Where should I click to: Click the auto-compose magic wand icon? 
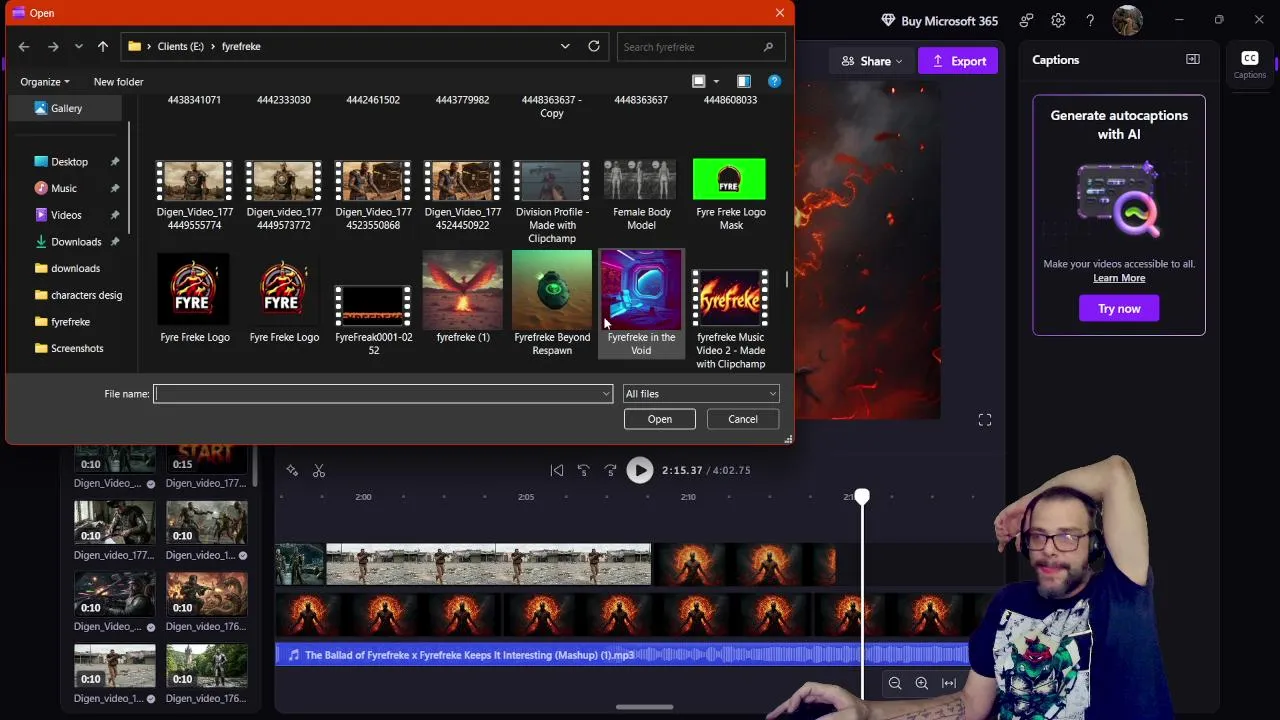click(x=292, y=470)
